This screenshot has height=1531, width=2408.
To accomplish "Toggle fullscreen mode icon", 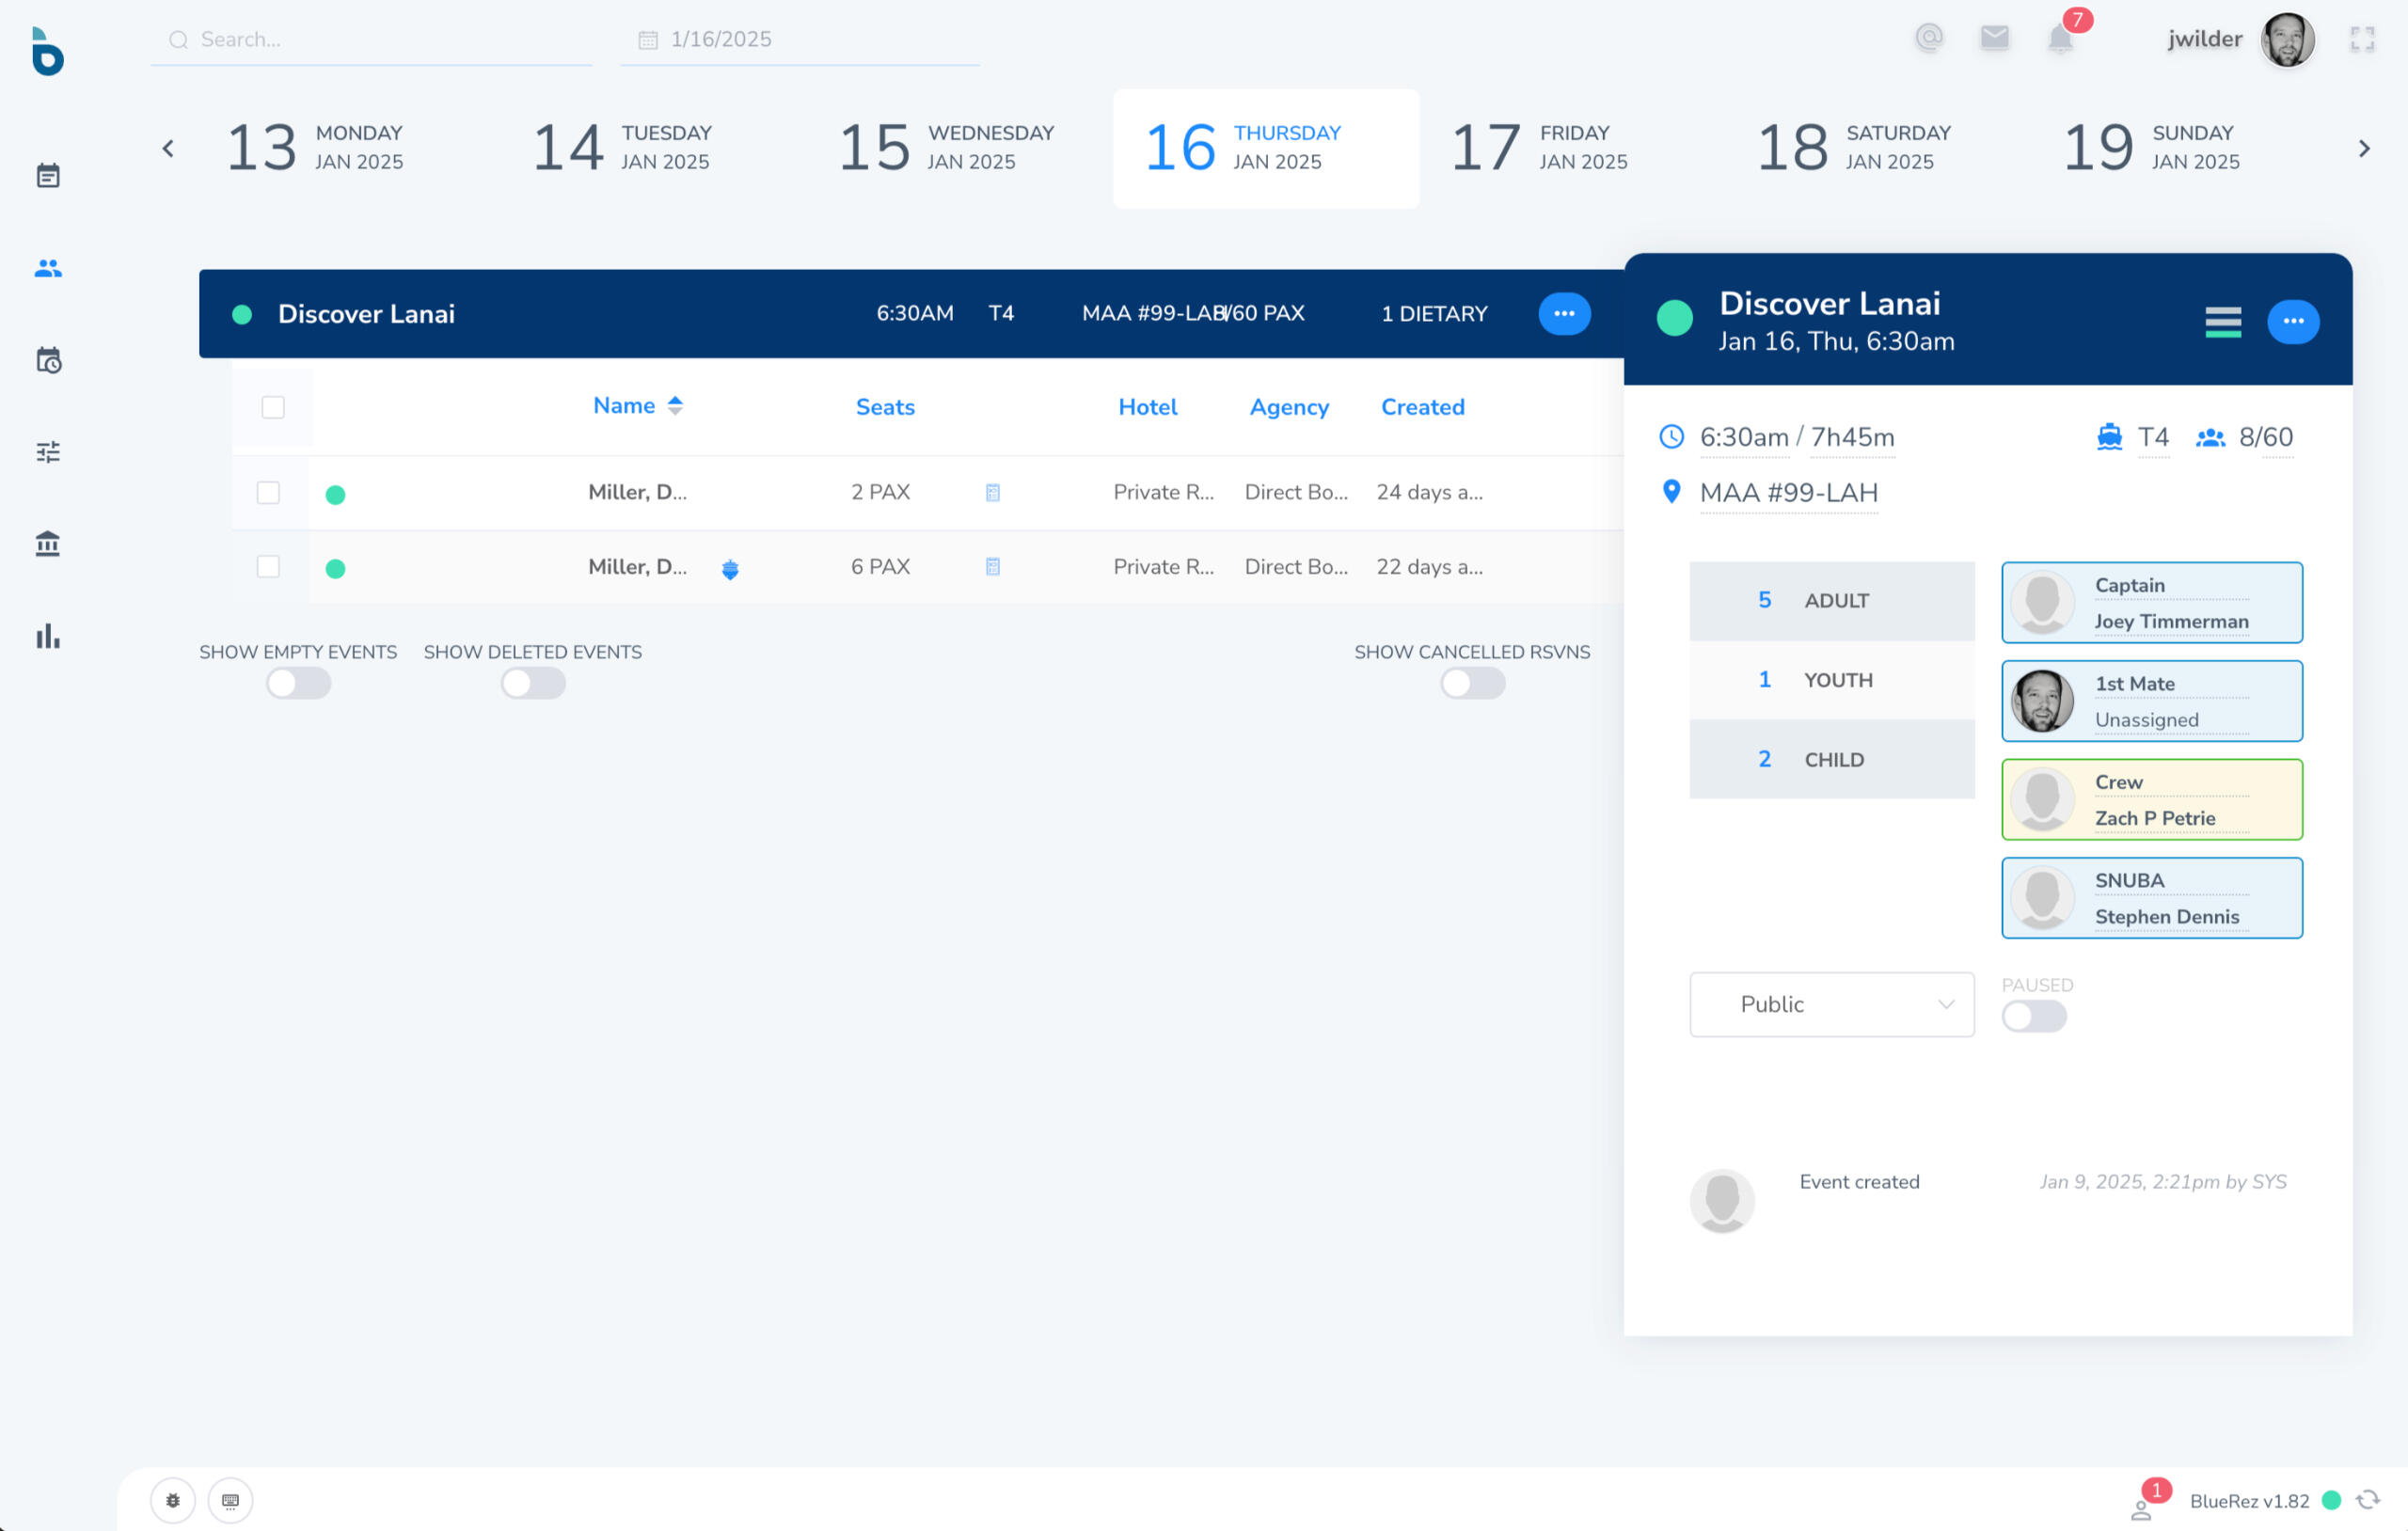I will [2362, 39].
